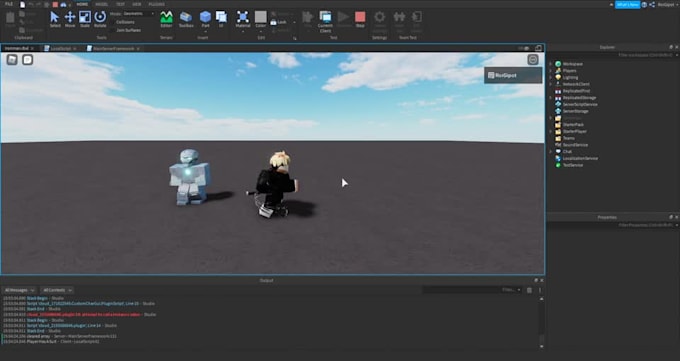Choose the Select tool
680x361 pixels.
point(55,20)
